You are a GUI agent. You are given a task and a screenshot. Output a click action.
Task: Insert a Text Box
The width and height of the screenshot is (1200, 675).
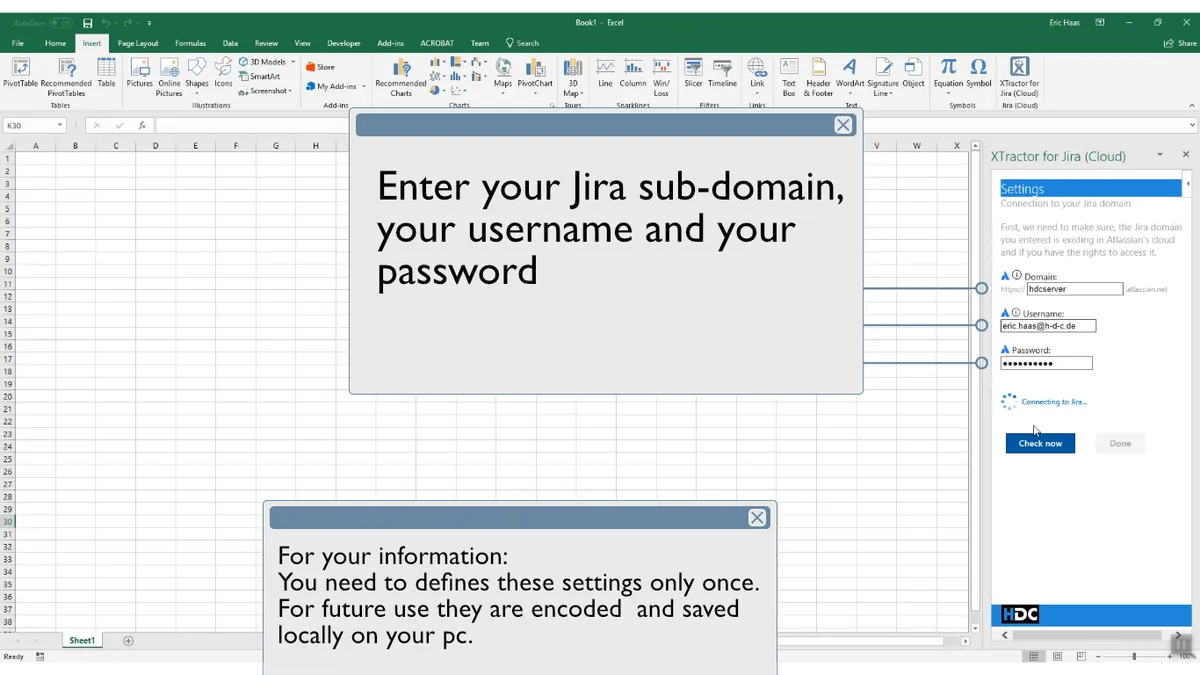click(789, 76)
